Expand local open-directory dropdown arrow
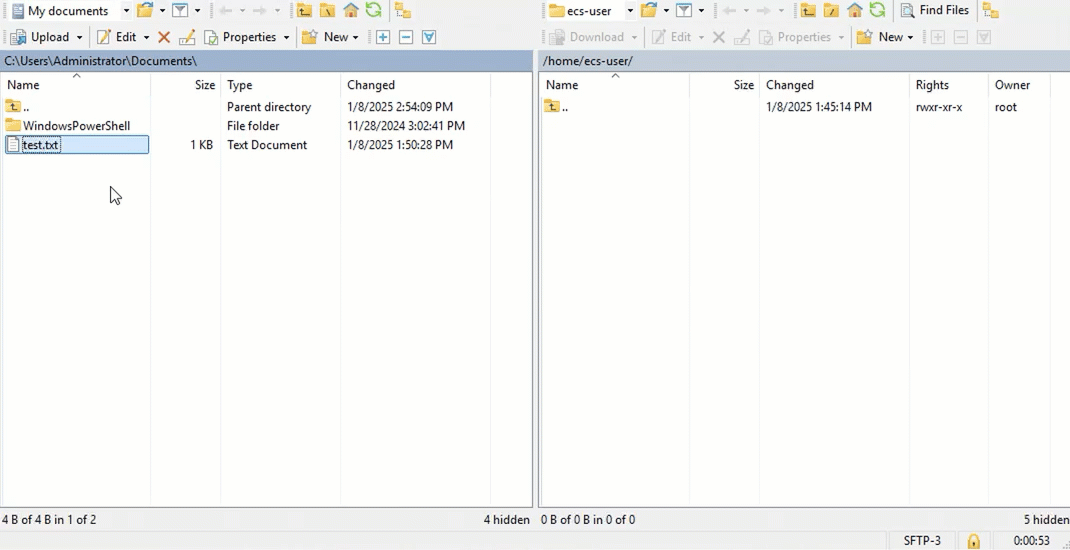This screenshot has height=550, width=1070. click(162, 10)
